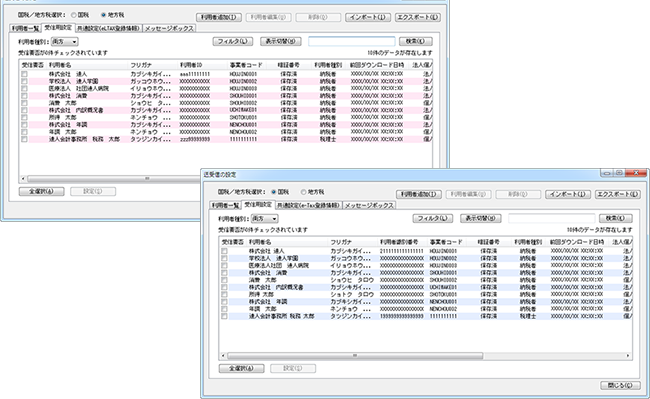Check 株式会社 達人 row checkbox in back window
Screen dimensions: 650x399
[x=24, y=74]
